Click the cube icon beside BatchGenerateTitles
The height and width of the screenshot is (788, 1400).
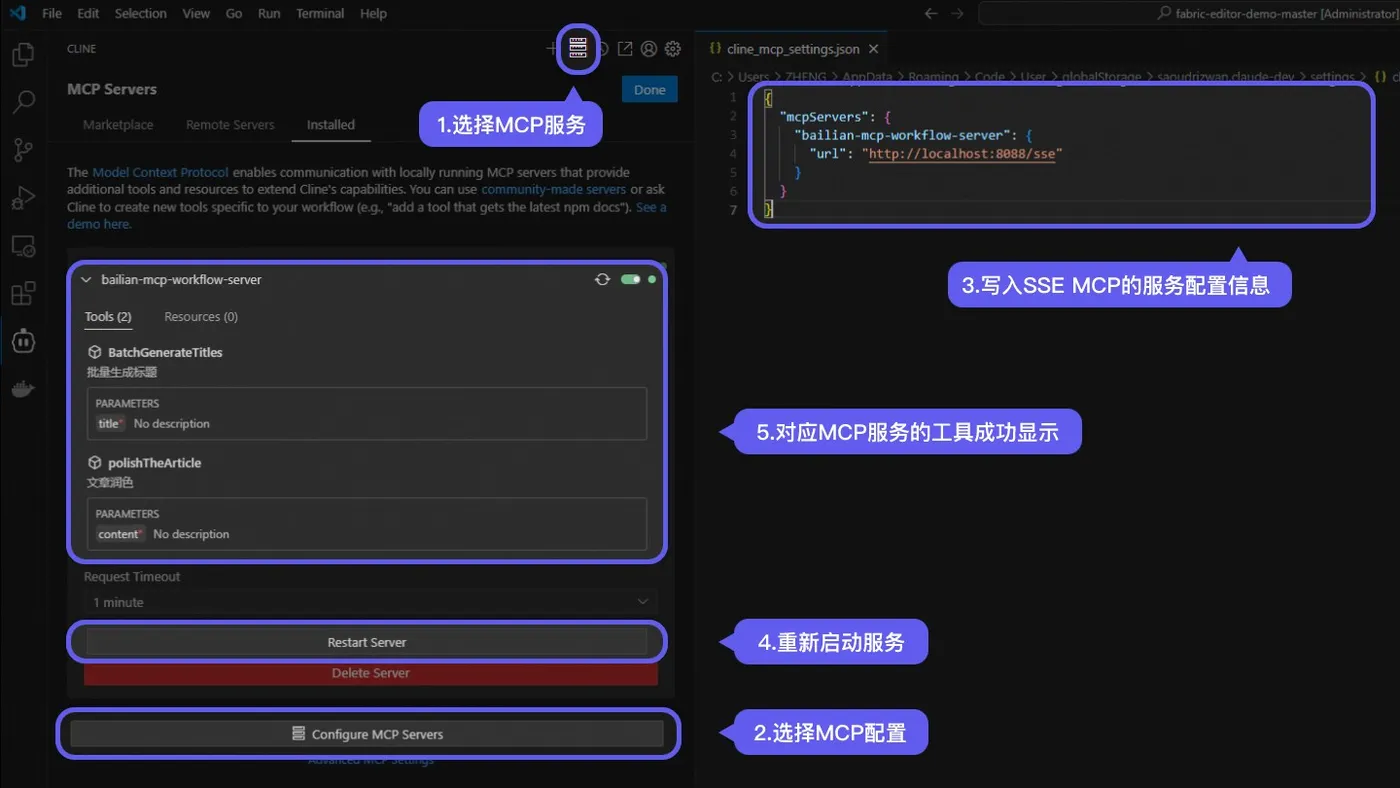95,352
